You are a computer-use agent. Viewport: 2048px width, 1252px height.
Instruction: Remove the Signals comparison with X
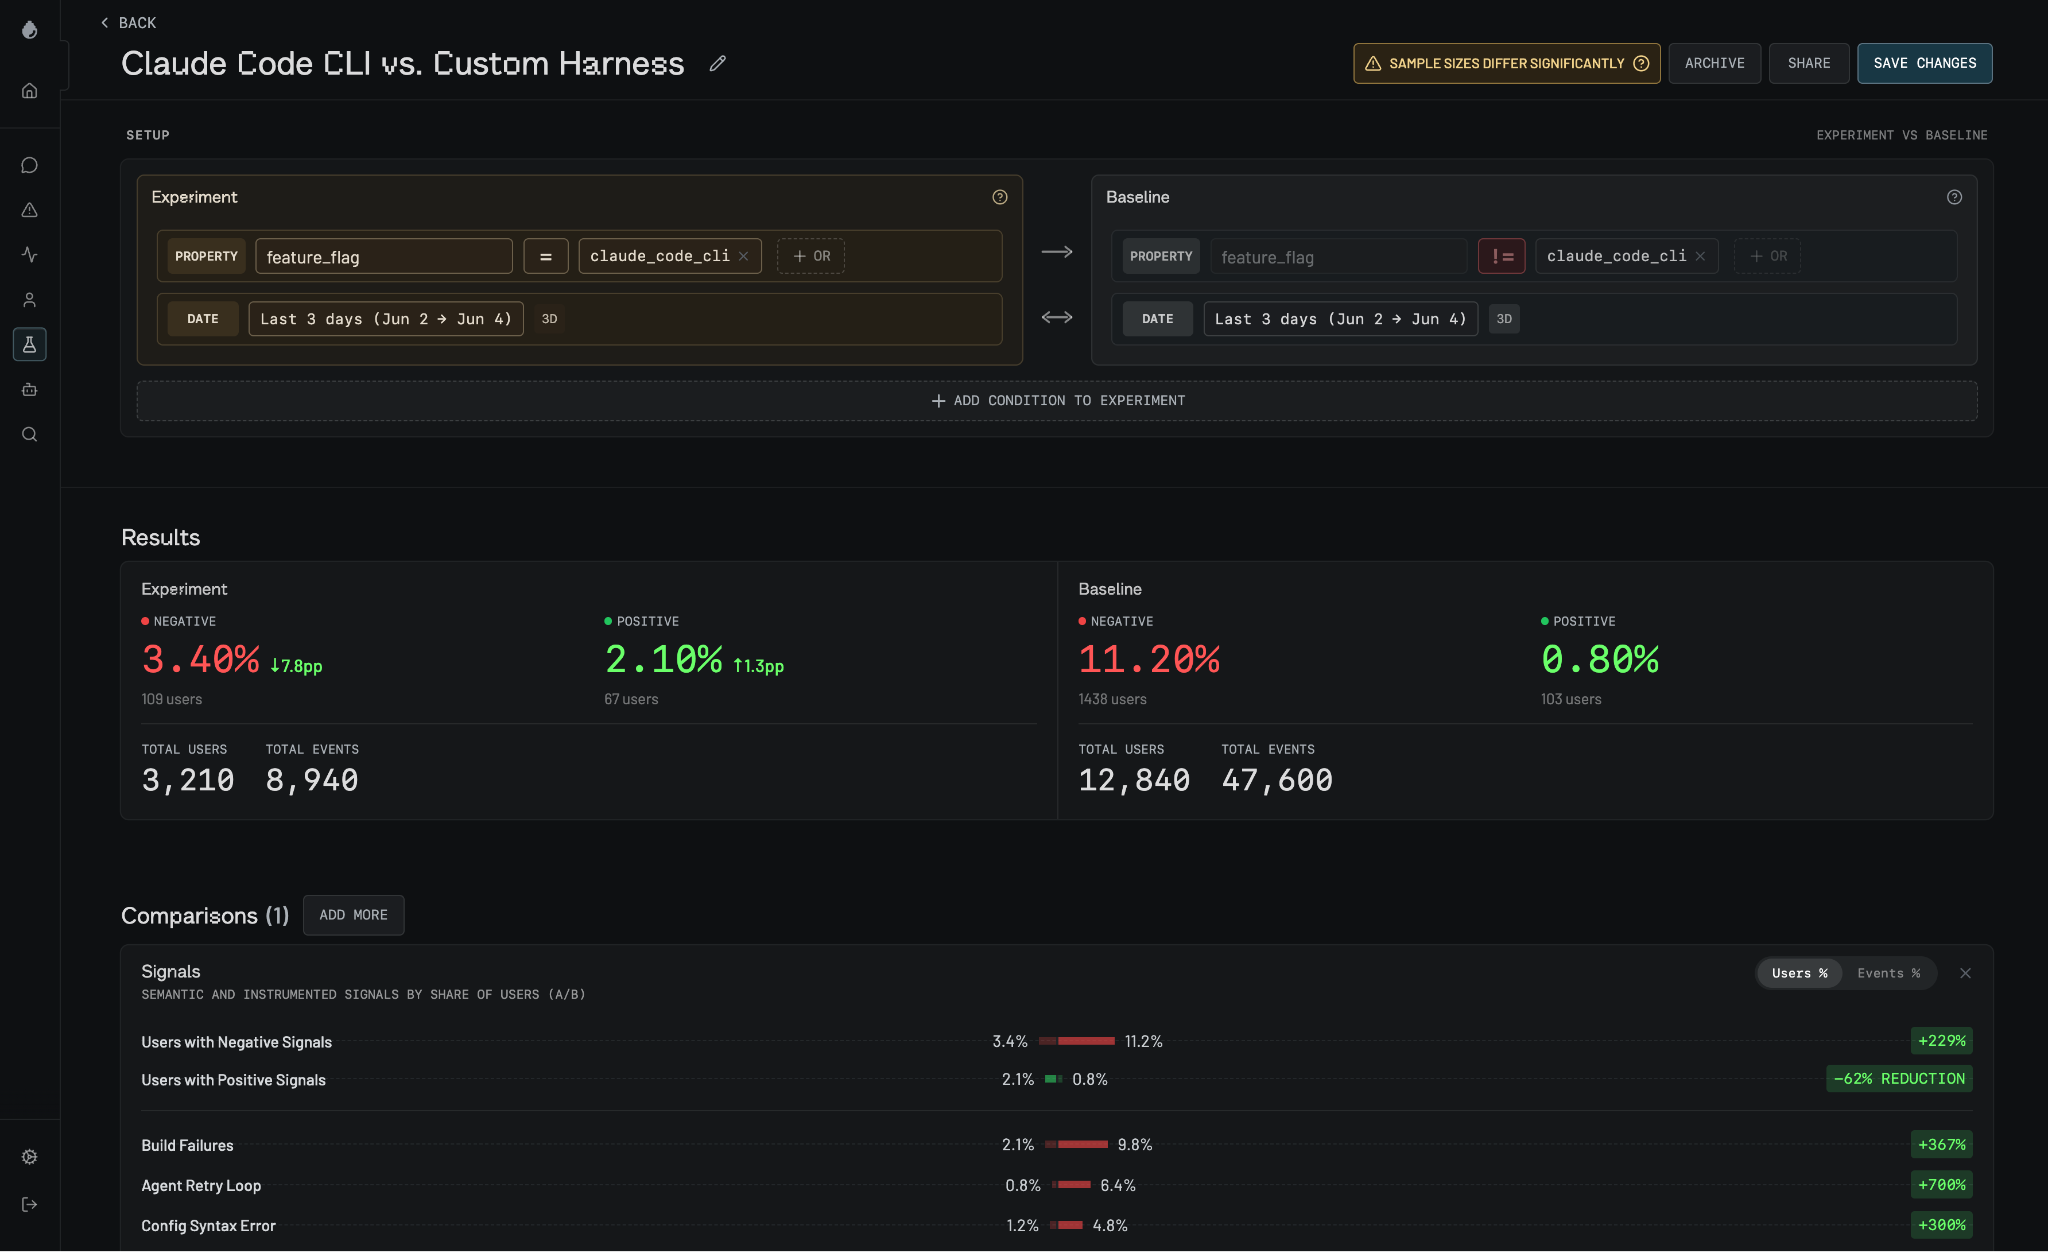[x=1966, y=973]
